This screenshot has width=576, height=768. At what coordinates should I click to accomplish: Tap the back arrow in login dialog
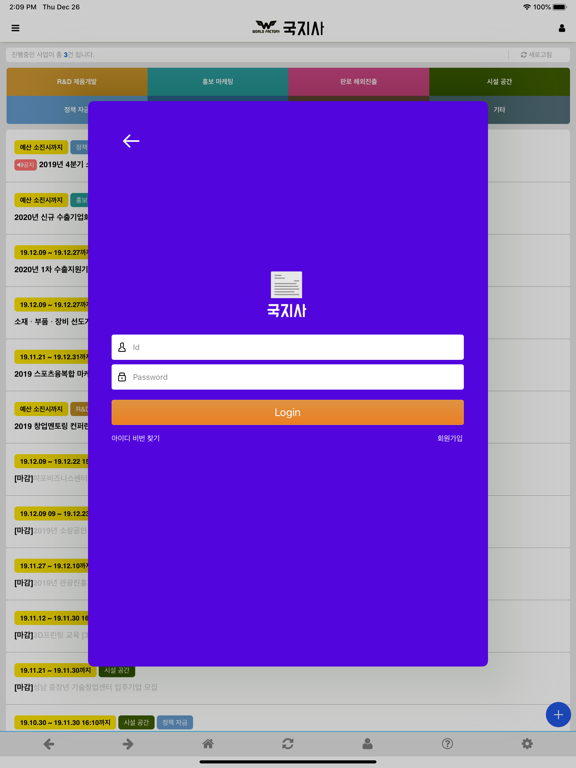(x=131, y=141)
